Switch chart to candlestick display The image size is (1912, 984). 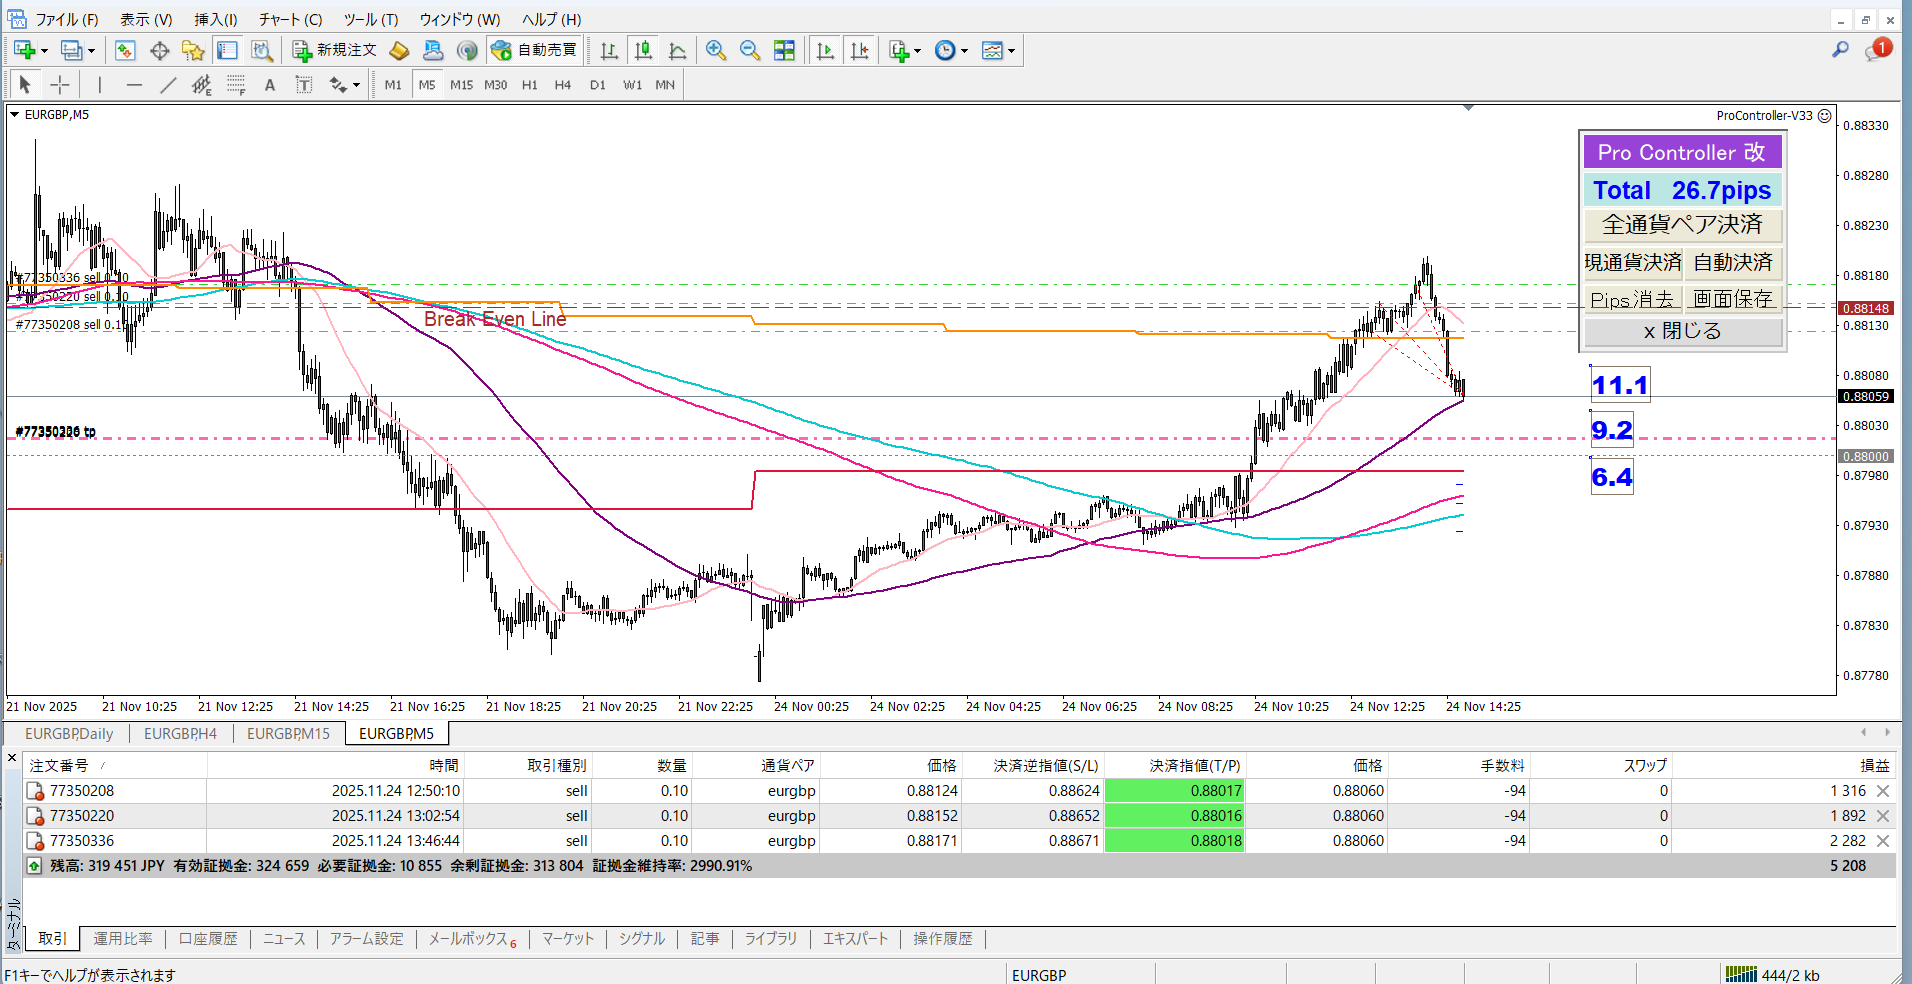click(x=643, y=50)
